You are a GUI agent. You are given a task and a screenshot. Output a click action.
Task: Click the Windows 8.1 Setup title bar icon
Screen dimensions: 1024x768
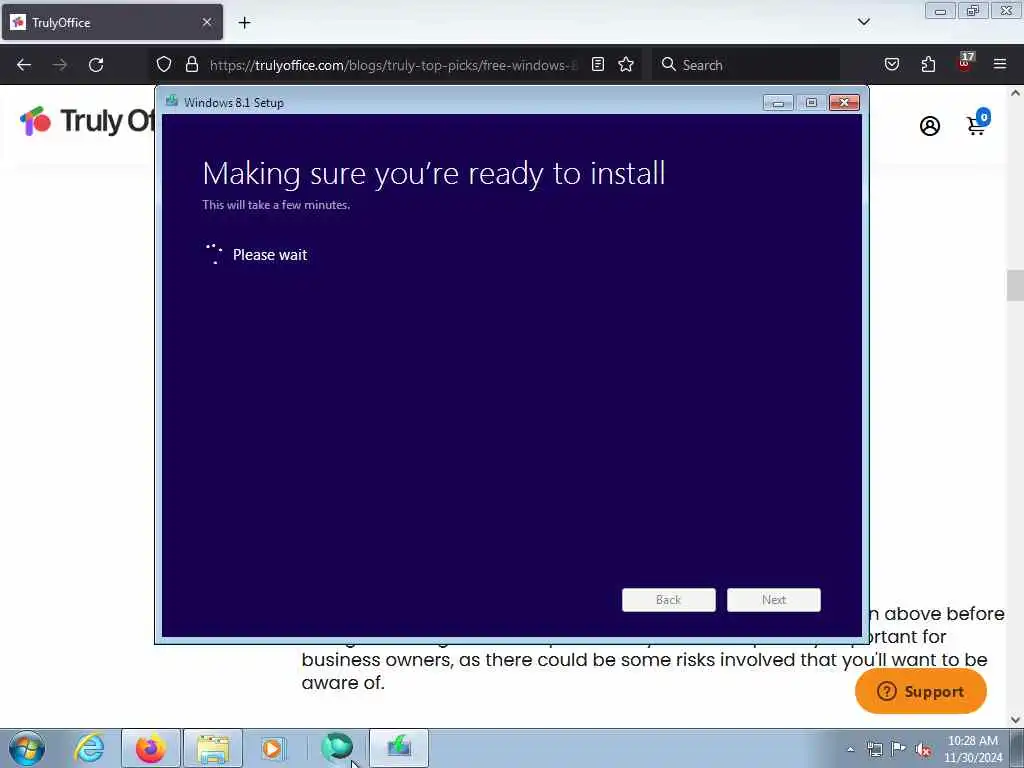coord(172,101)
